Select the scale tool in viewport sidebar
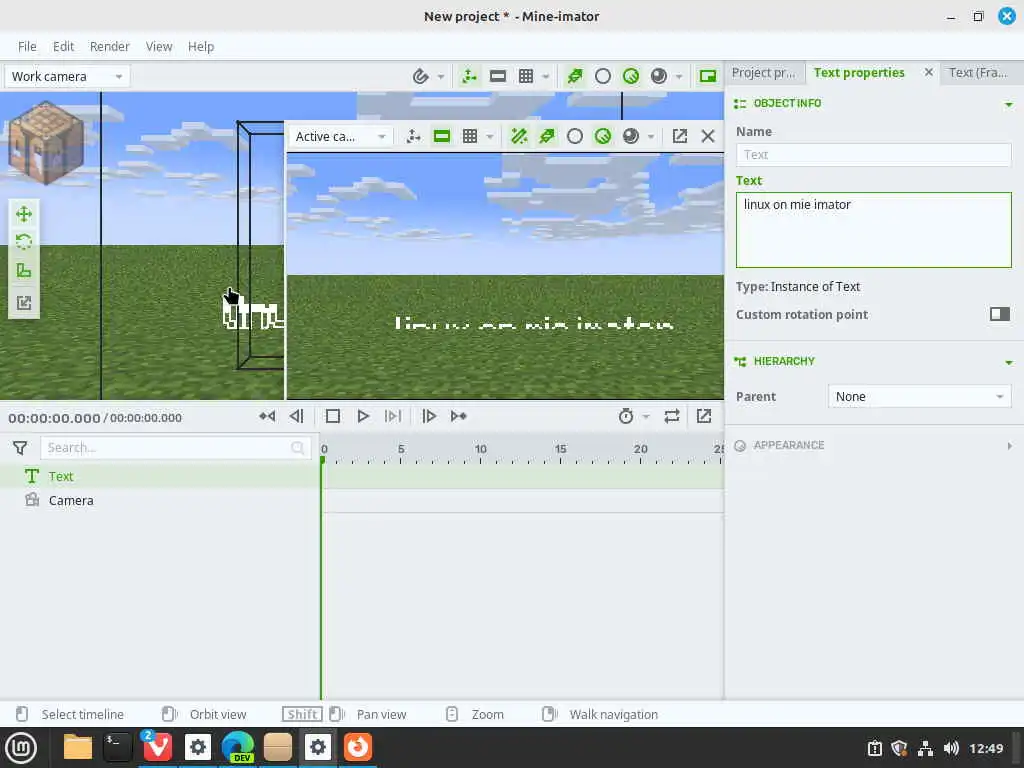 [x=24, y=270]
